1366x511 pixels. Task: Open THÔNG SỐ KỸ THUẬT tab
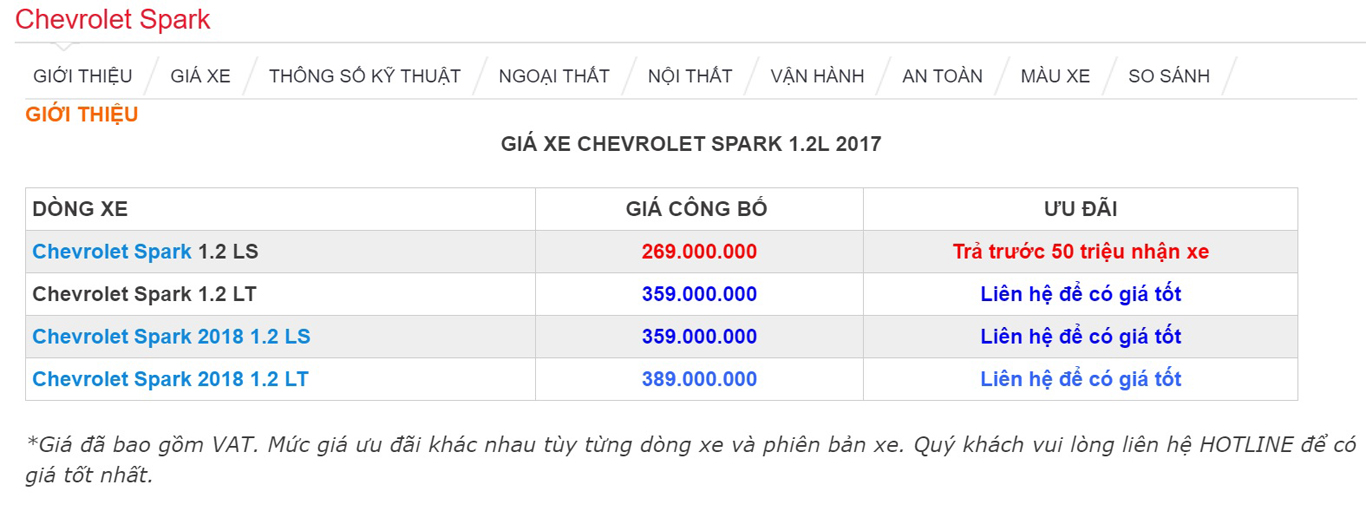coord(364,76)
